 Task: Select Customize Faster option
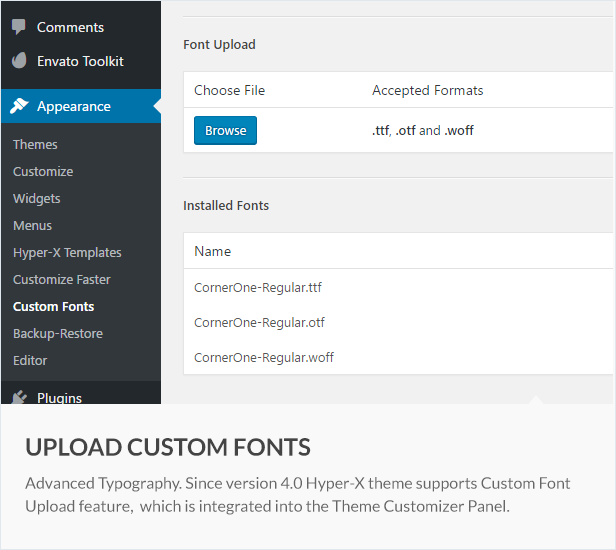[62, 280]
